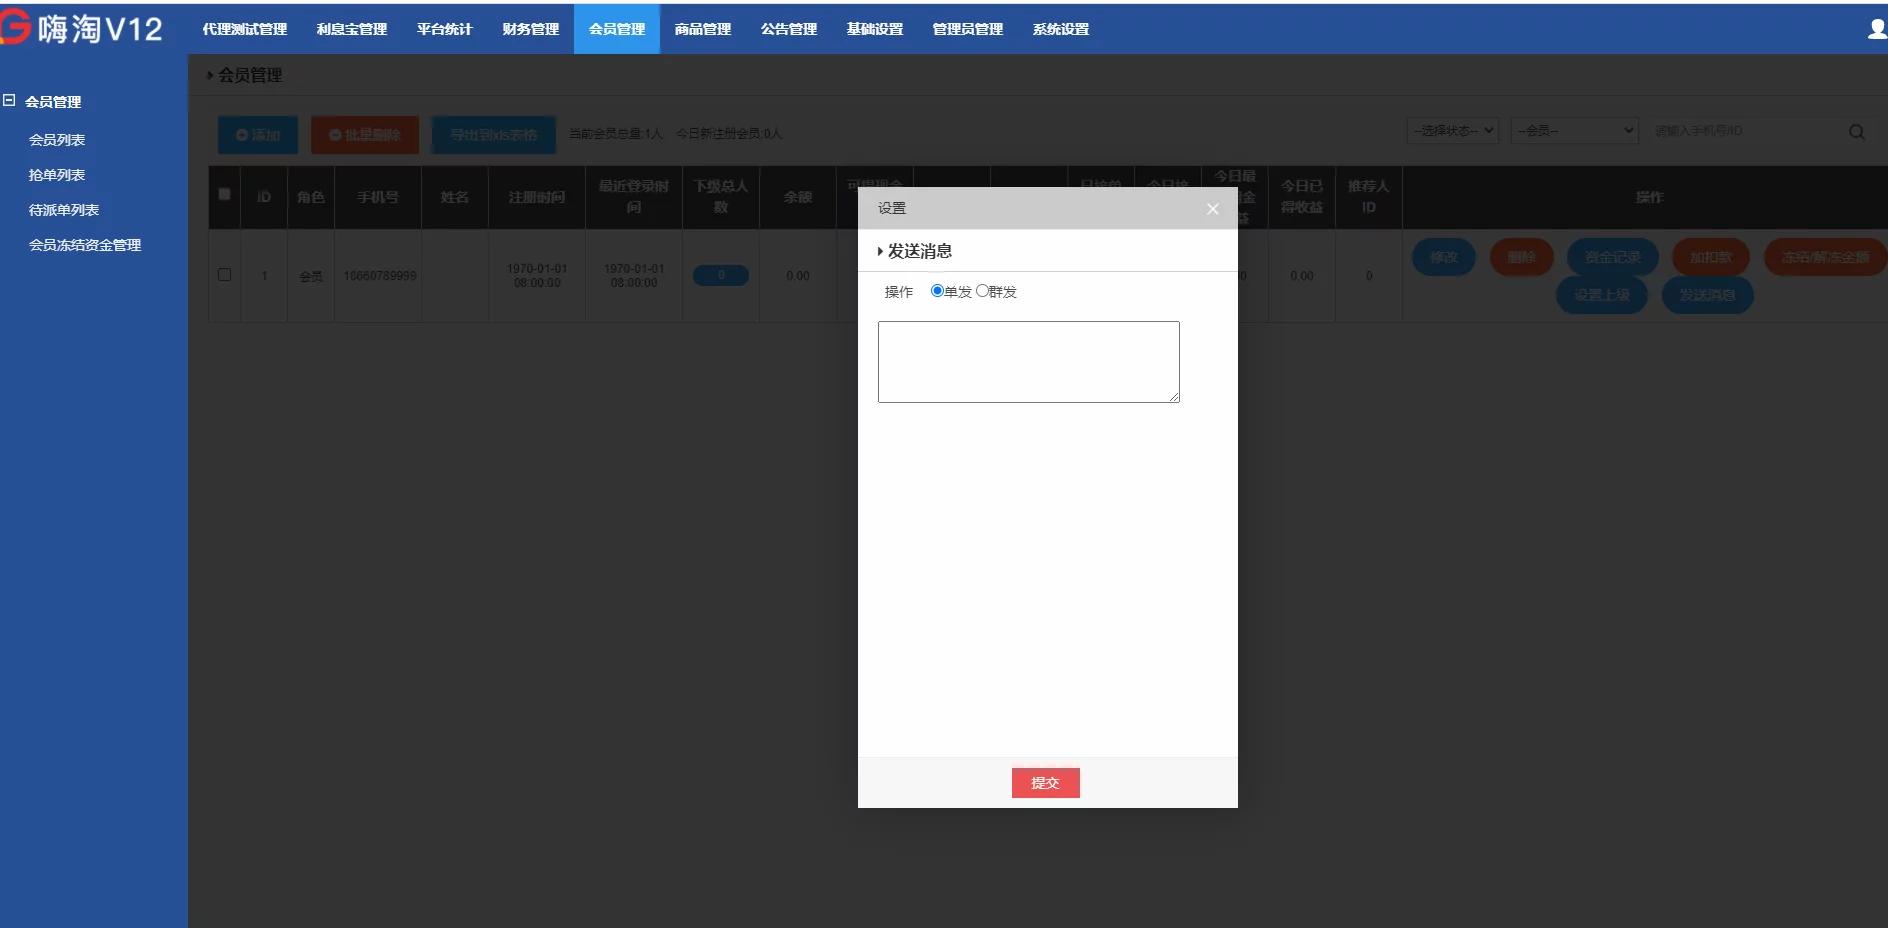This screenshot has width=1888, height=928.
Task: Open the 选择状态 dropdown
Action: click(x=1452, y=131)
